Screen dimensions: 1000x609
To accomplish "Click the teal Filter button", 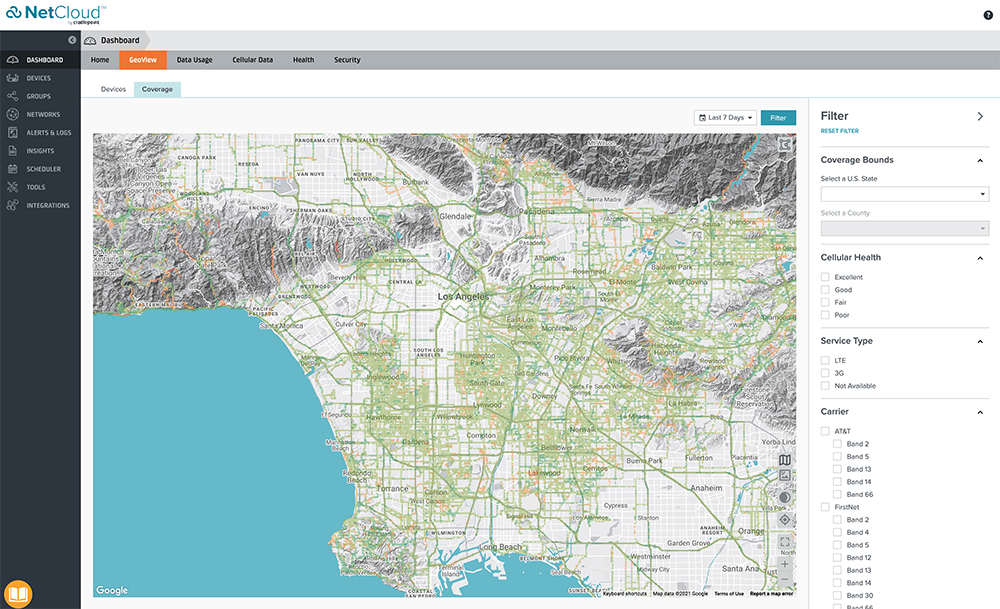I will [x=778, y=118].
